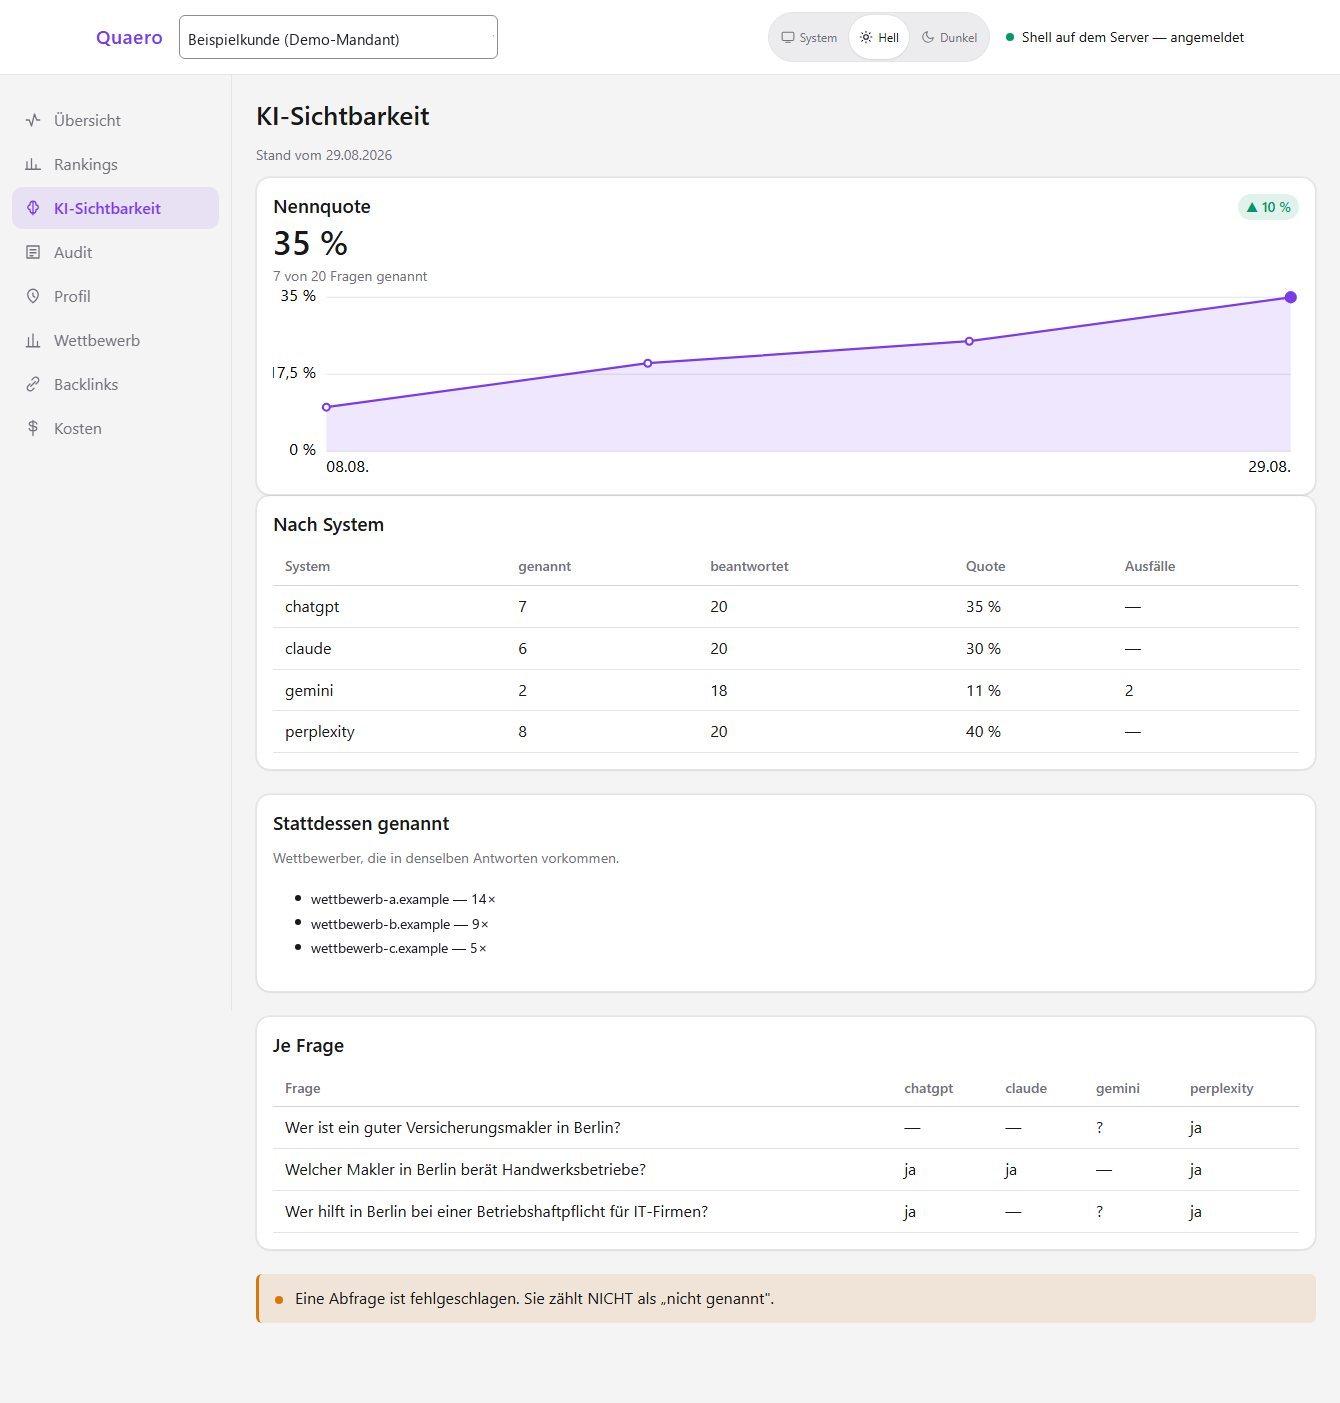Click the Quaero logo link
This screenshot has width=1340, height=1403.
129,37
